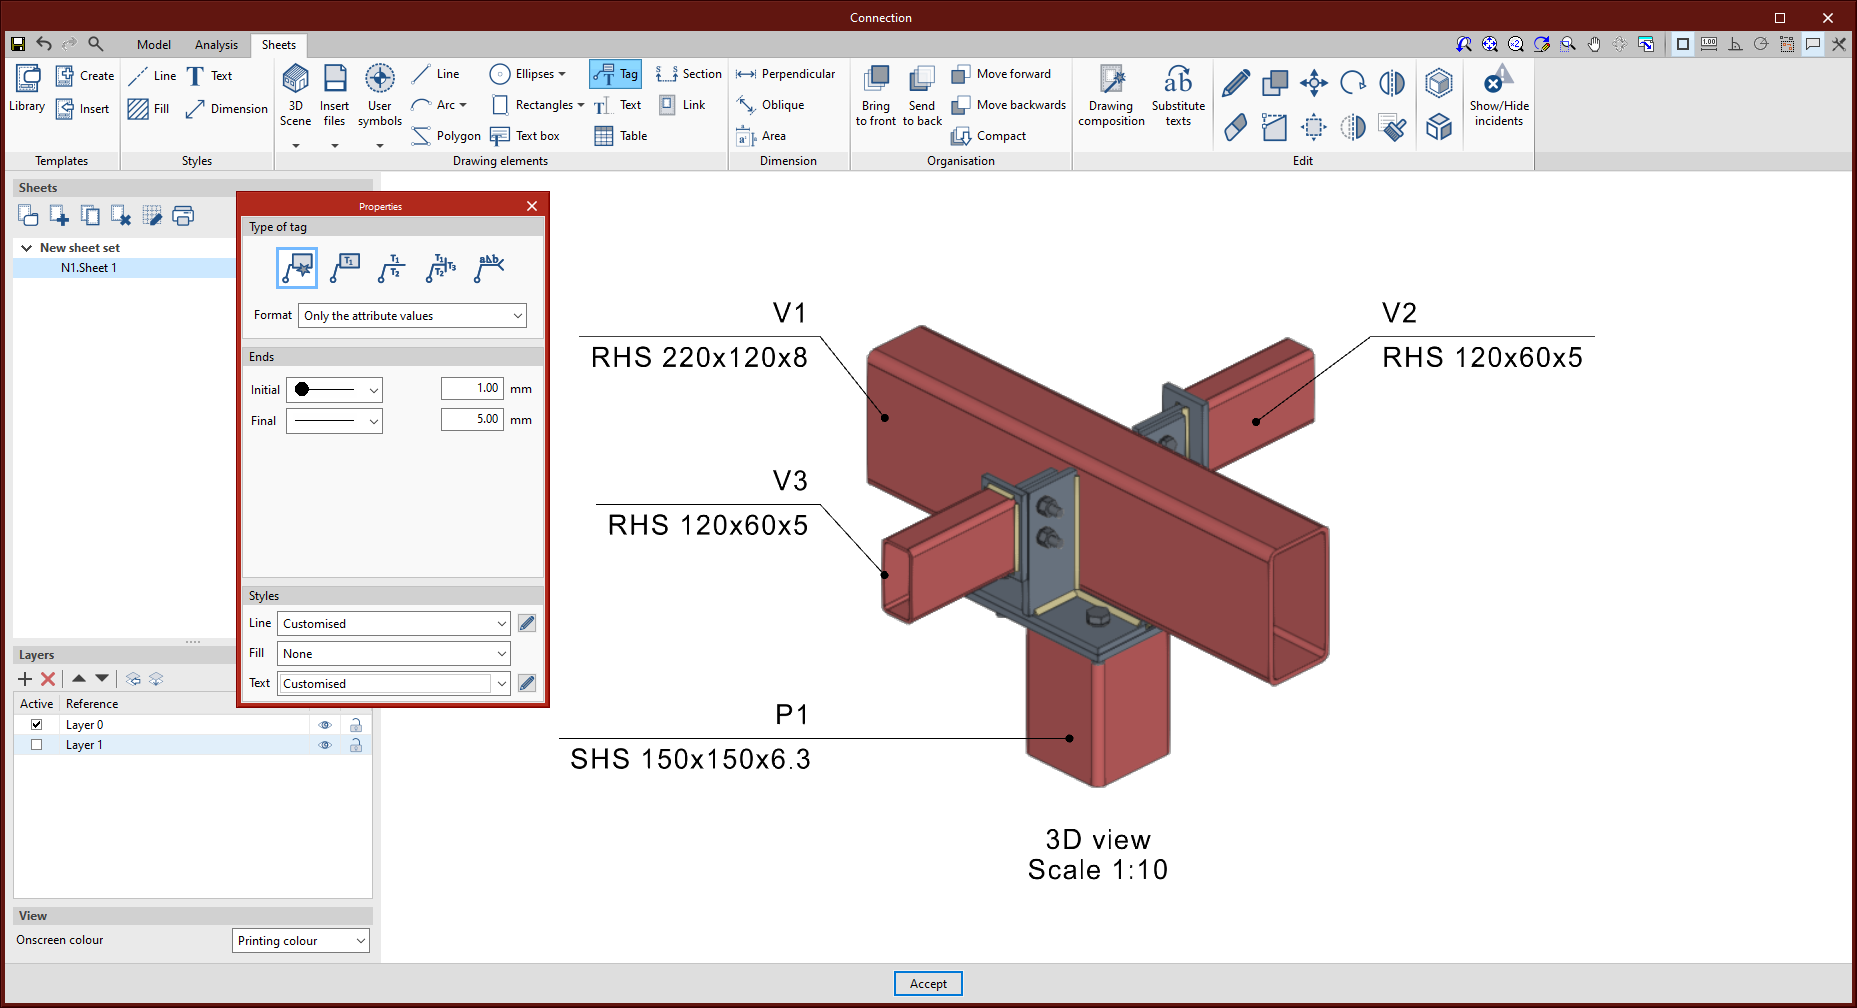
Task: Expand the Onscreen colour dropdown
Action: tap(300, 941)
